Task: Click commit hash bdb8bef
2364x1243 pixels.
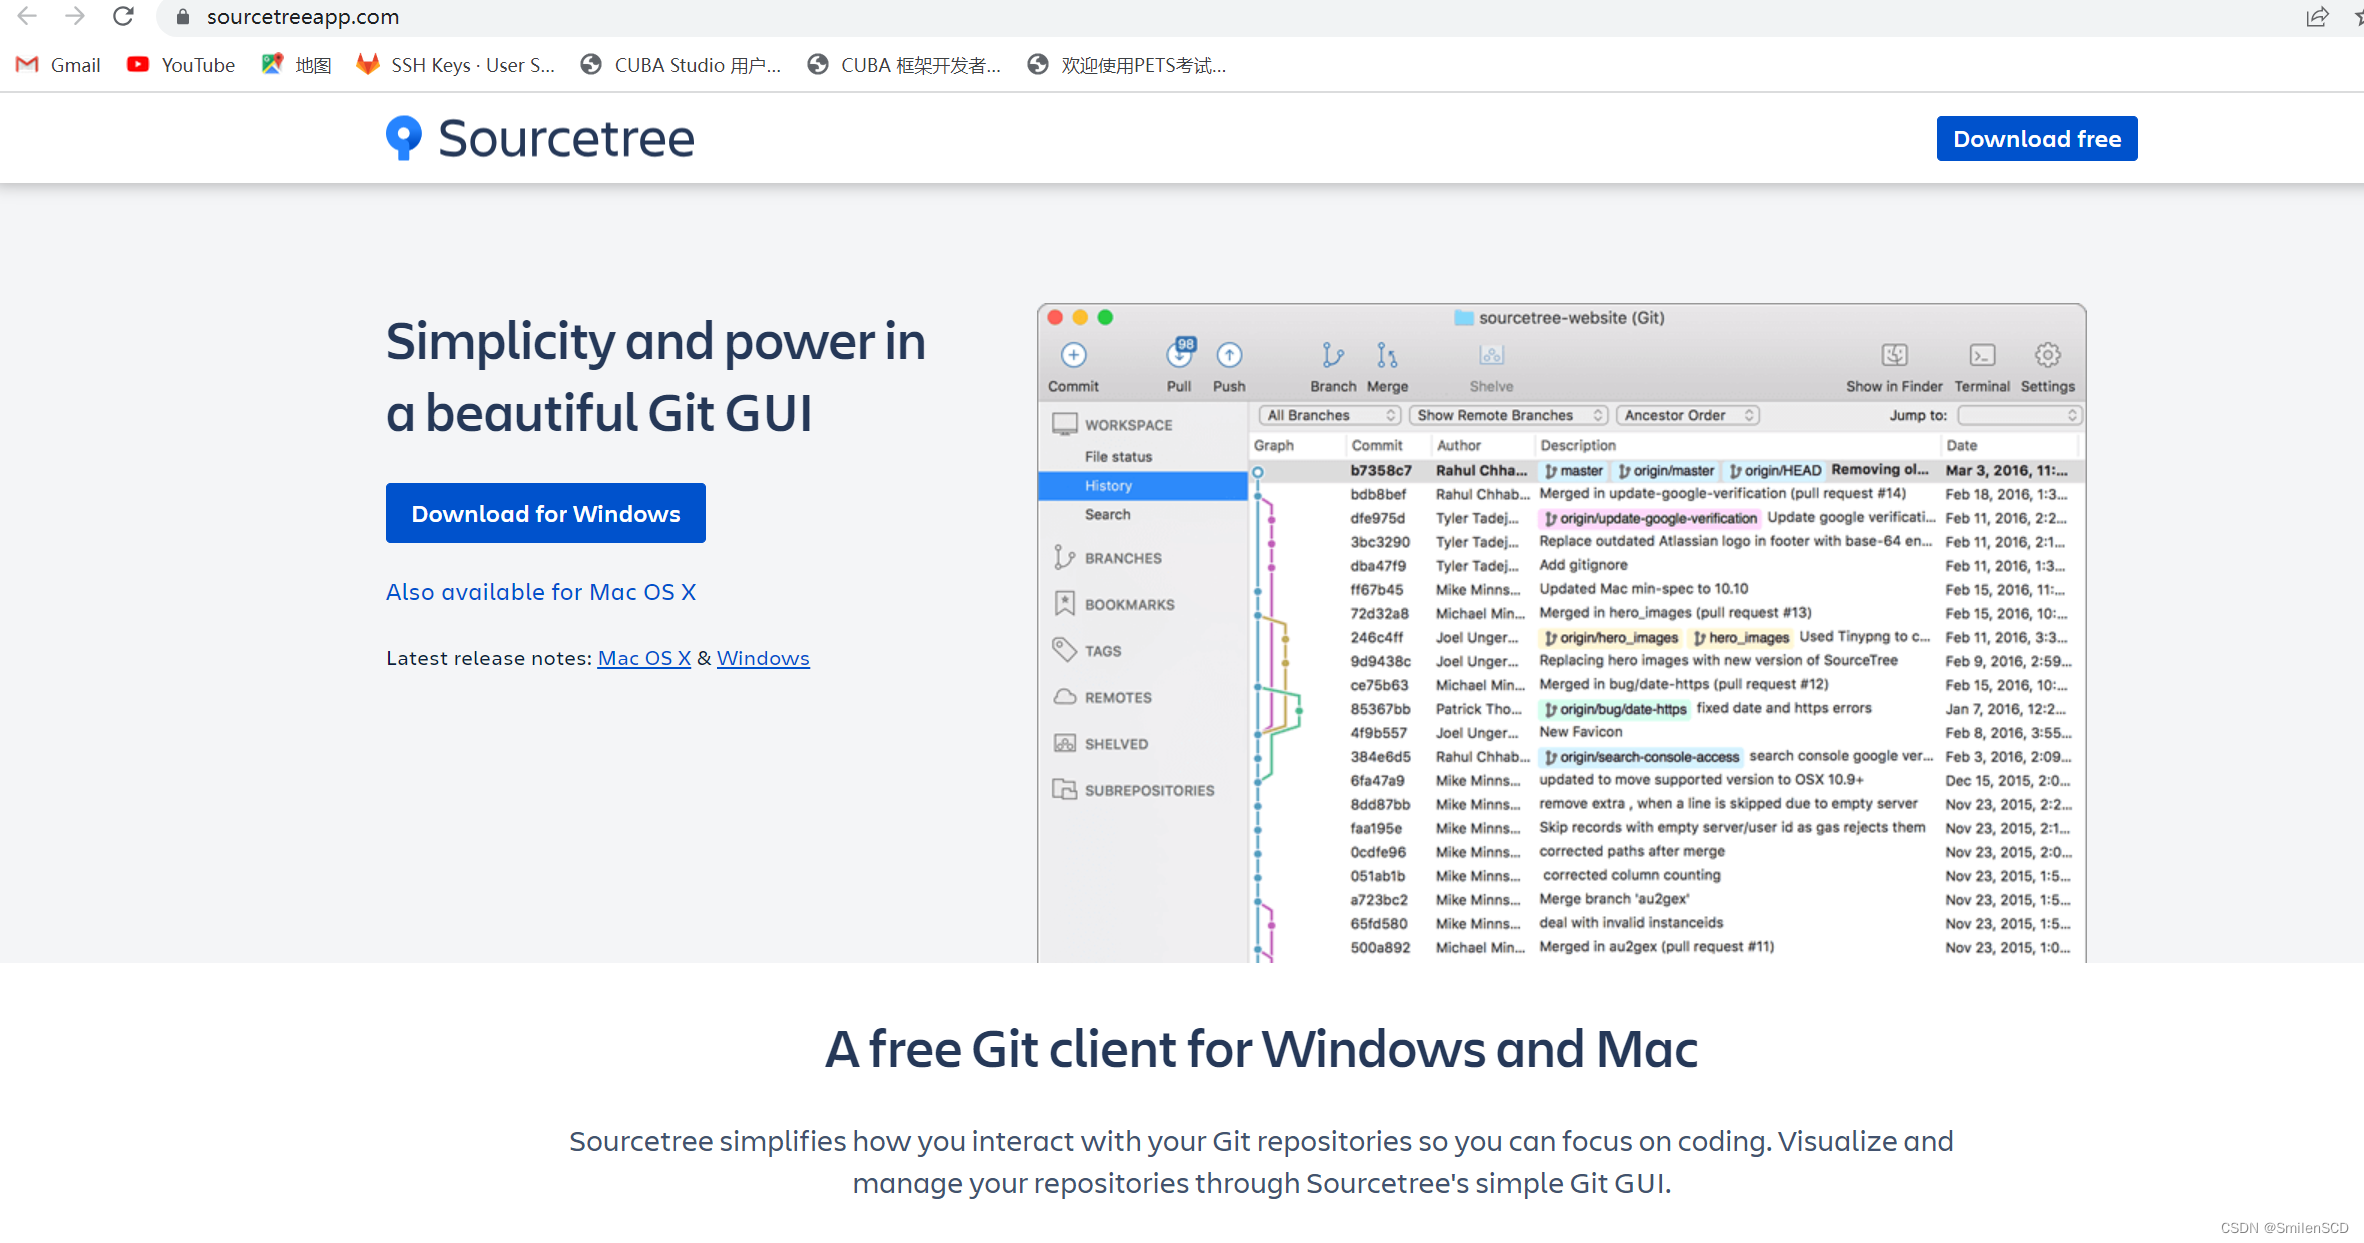Action: click(1378, 494)
